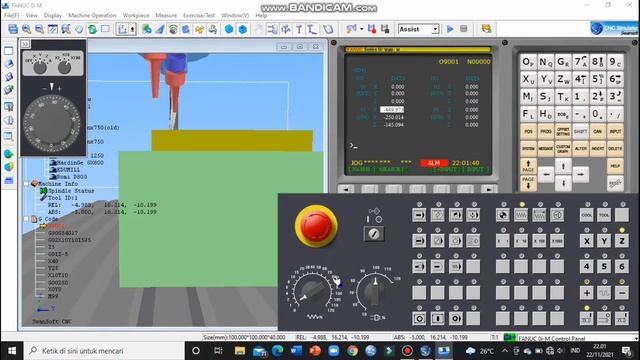
Task: Select the X axis button
Action: (x=587, y=241)
